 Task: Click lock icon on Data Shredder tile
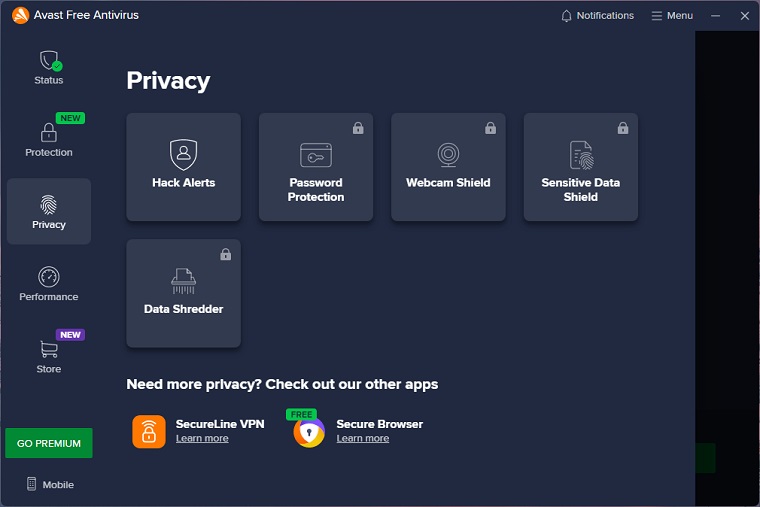tap(225, 254)
